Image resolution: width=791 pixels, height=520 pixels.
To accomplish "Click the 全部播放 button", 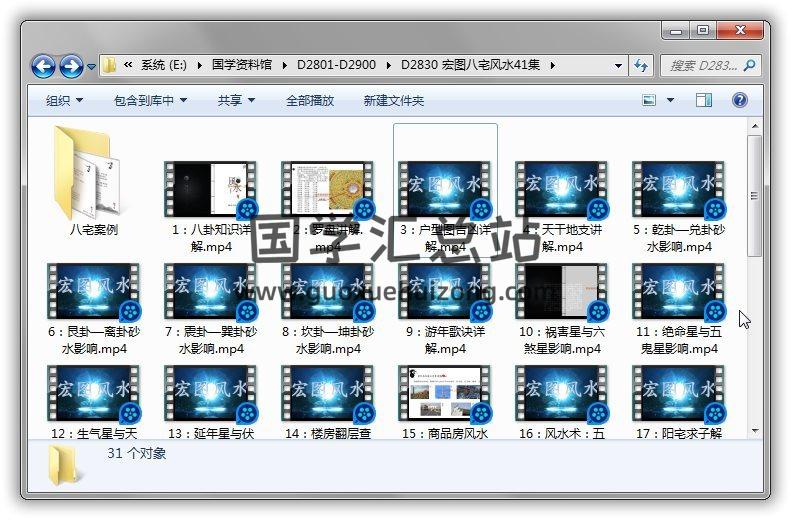I will [x=310, y=101].
